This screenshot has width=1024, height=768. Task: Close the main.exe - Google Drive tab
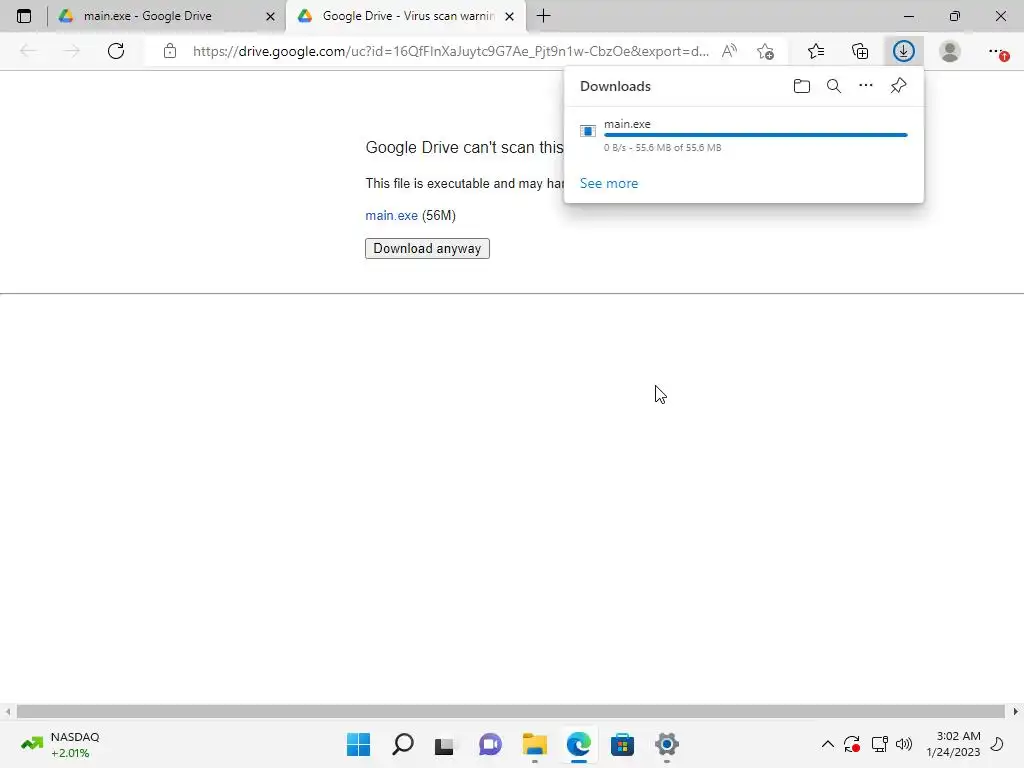[270, 16]
